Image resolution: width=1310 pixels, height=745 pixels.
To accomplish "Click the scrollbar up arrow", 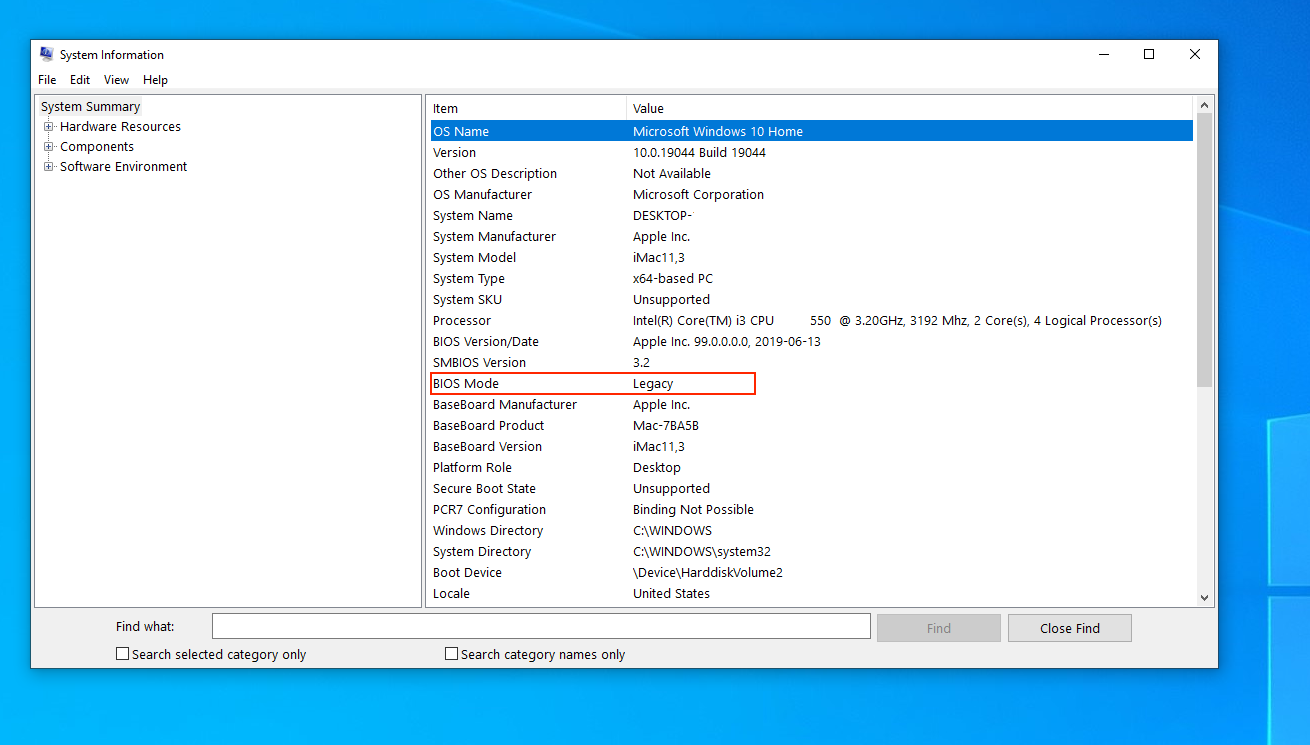I will [x=1205, y=105].
